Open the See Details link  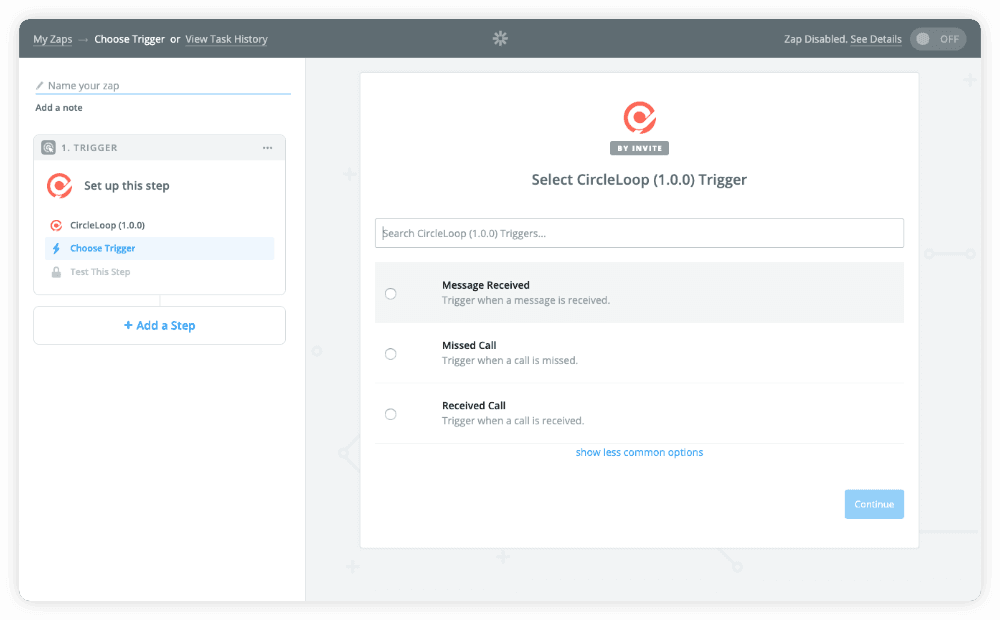pos(876,39)
